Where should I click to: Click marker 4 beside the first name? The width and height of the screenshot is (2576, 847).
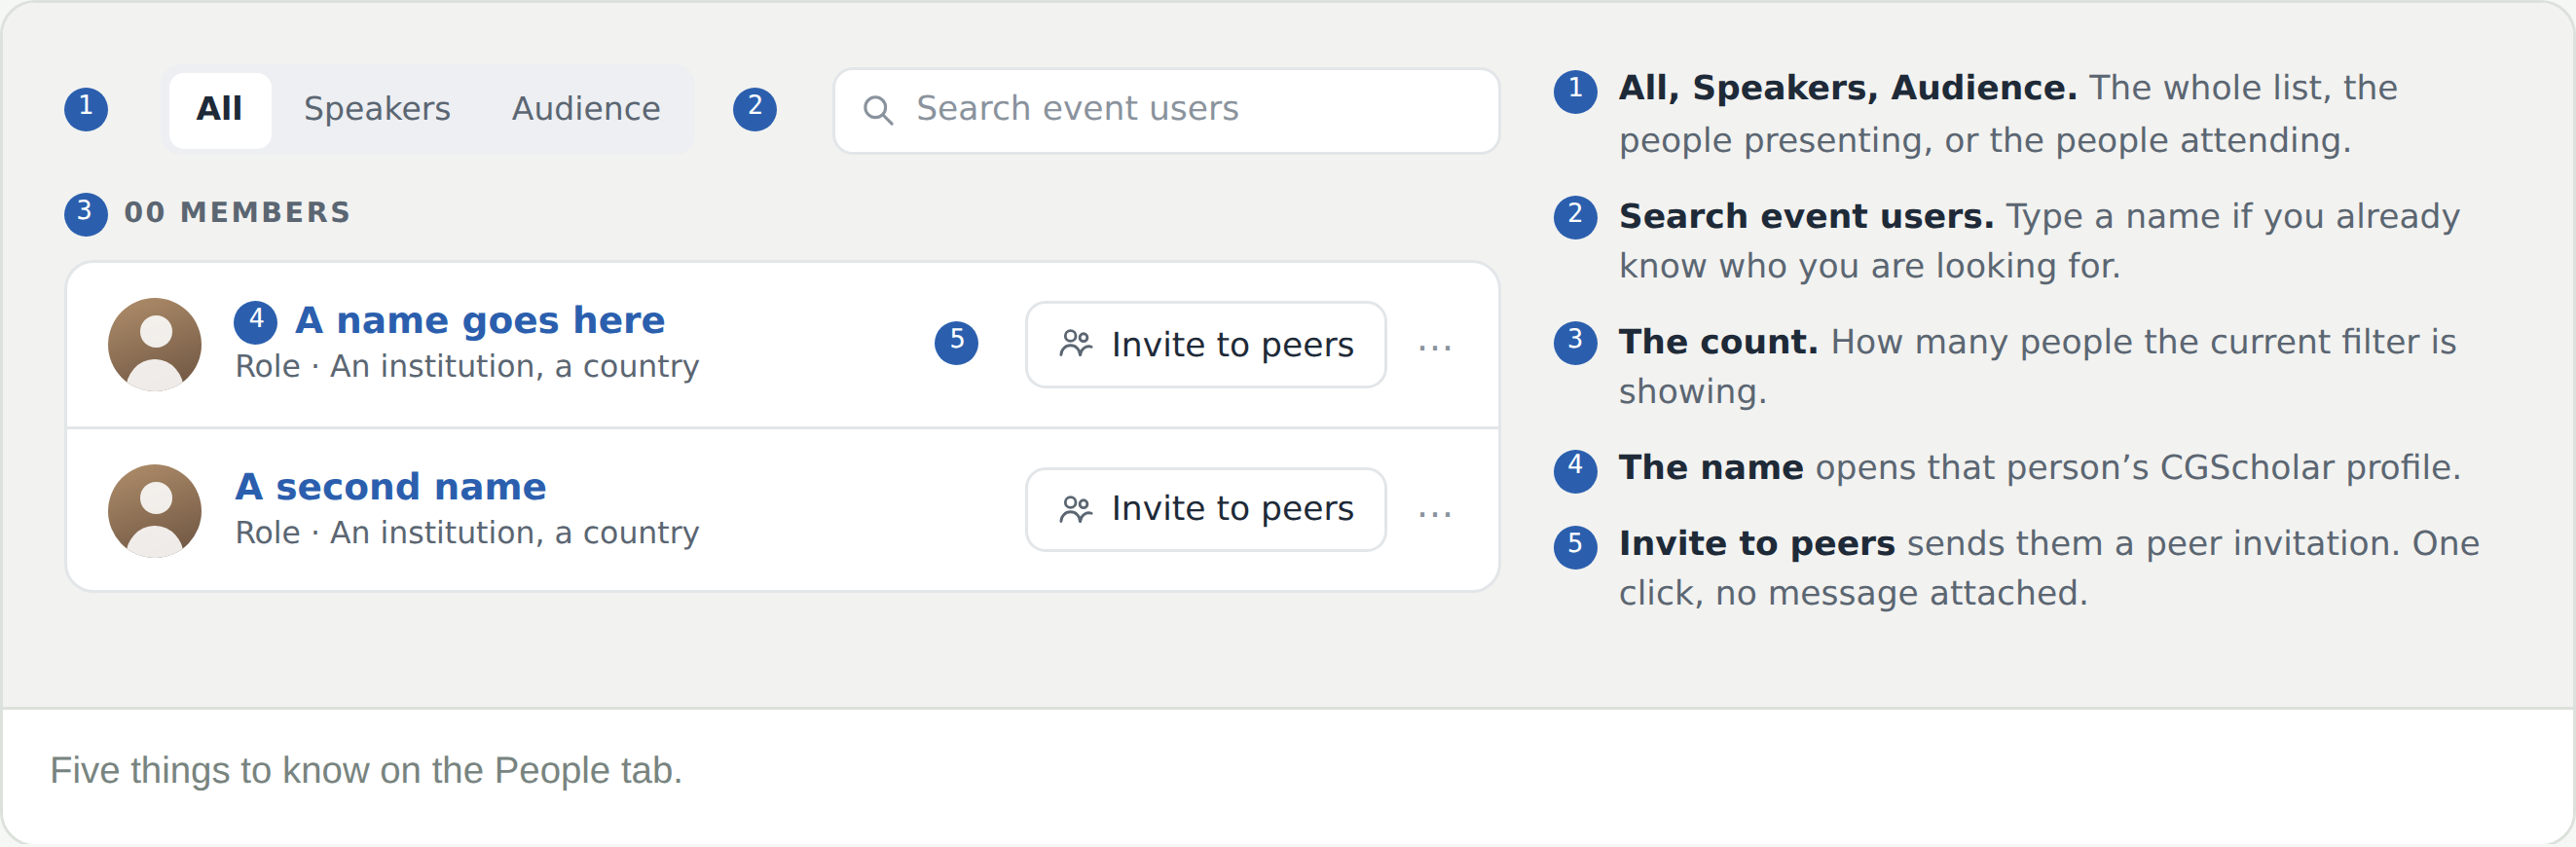click(256, 321)
